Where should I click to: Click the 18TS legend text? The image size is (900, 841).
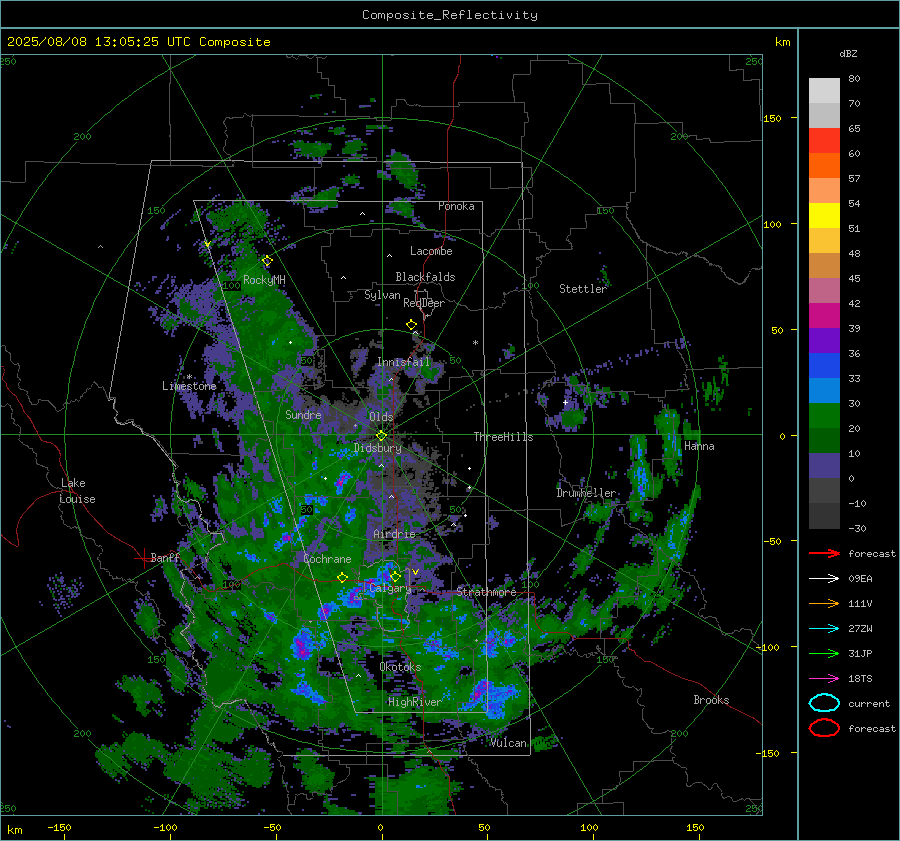click(860, 679)
